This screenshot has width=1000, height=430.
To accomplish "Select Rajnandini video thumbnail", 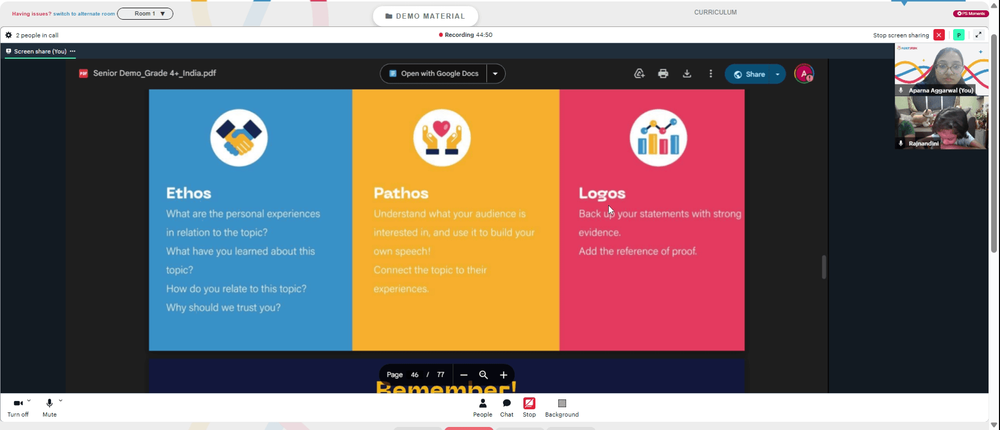I will [x=941, y=122].
